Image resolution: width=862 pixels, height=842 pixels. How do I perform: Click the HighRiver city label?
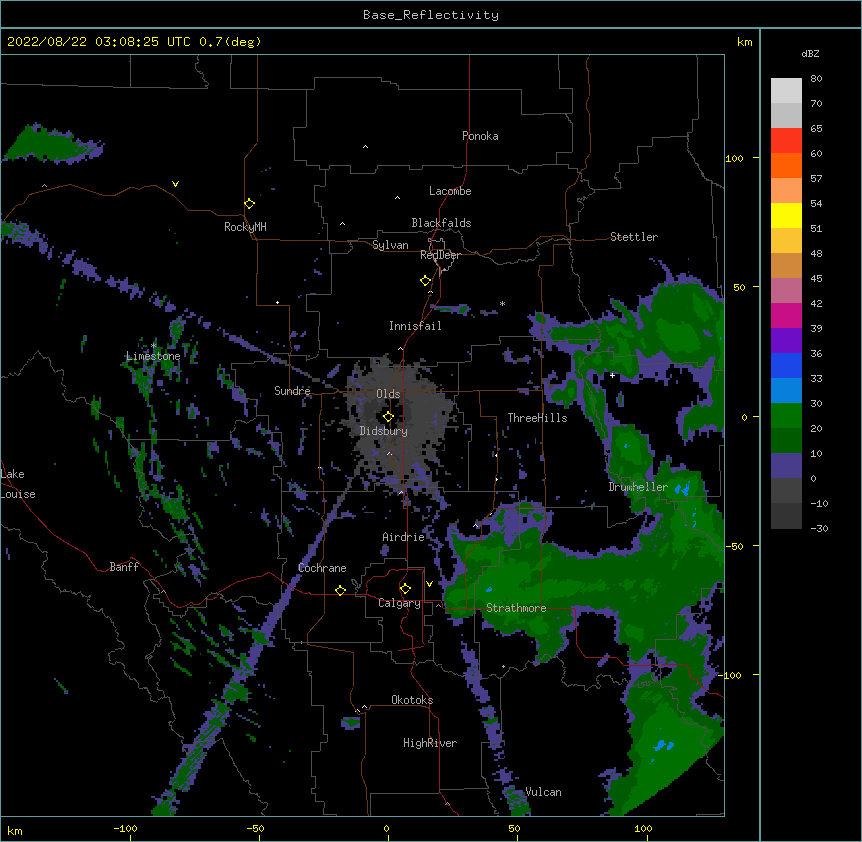coord(430,743)
